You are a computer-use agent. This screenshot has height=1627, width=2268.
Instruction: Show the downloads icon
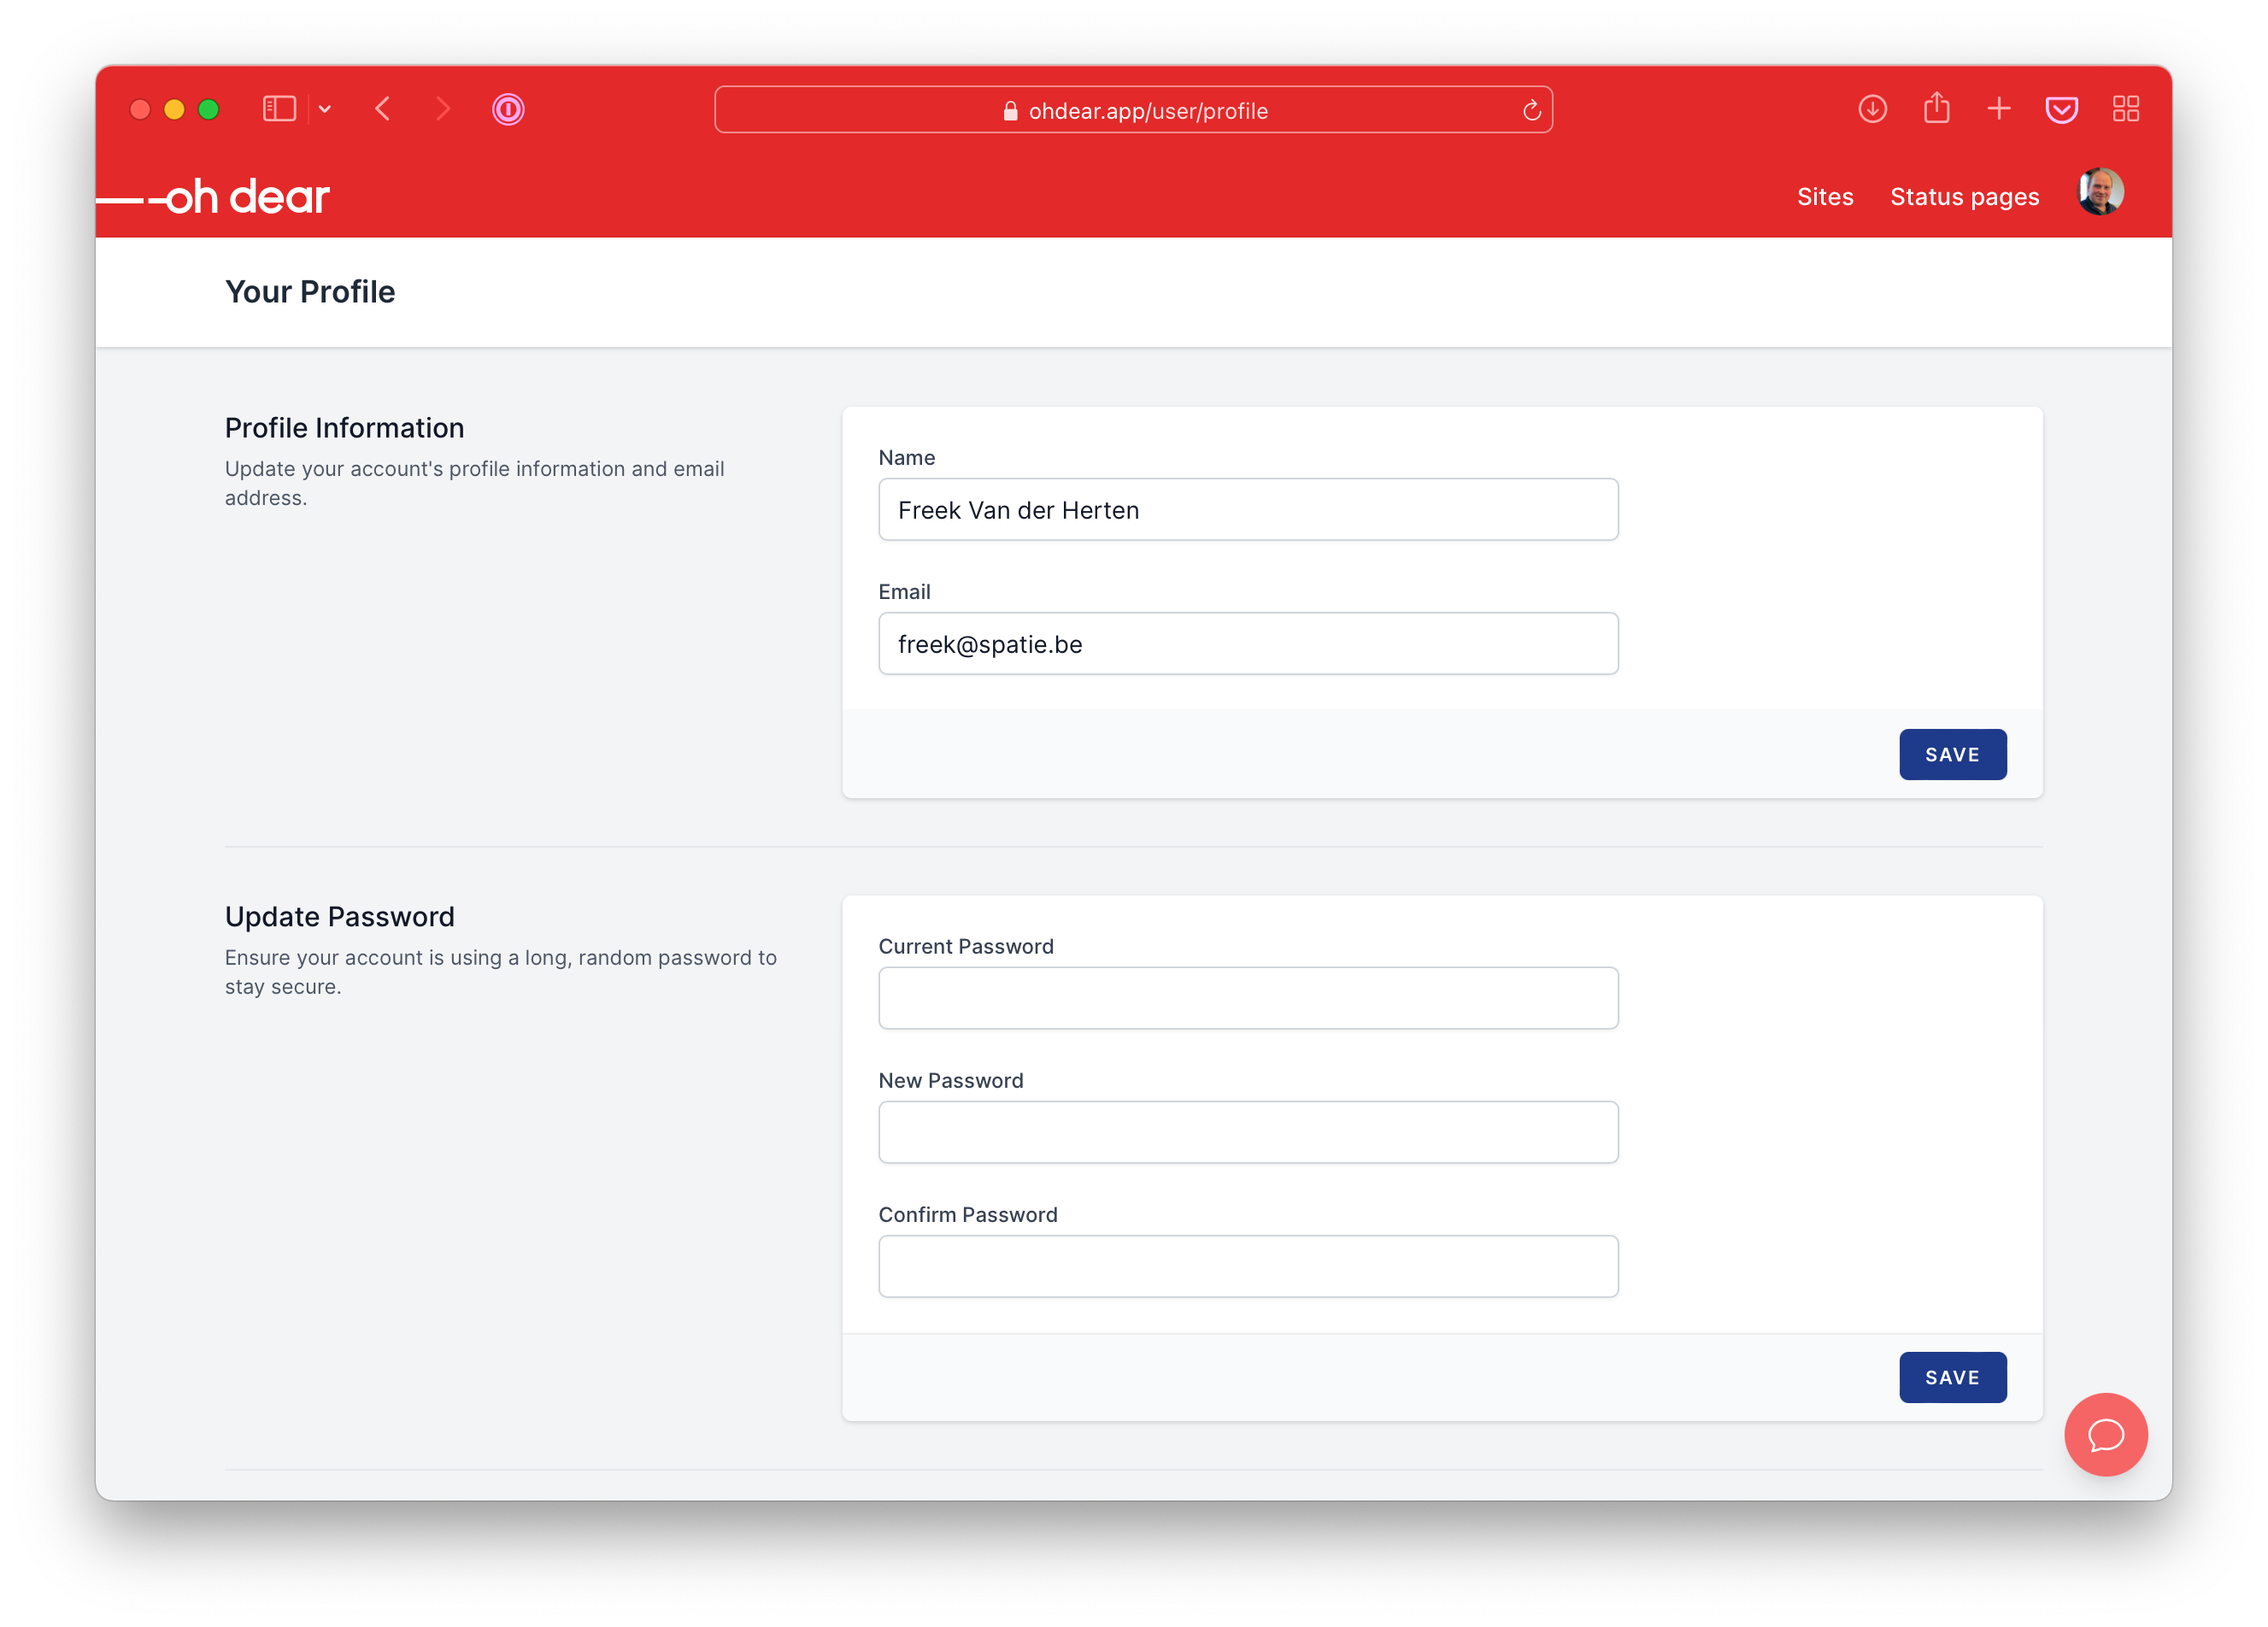tap(1872, 109)
